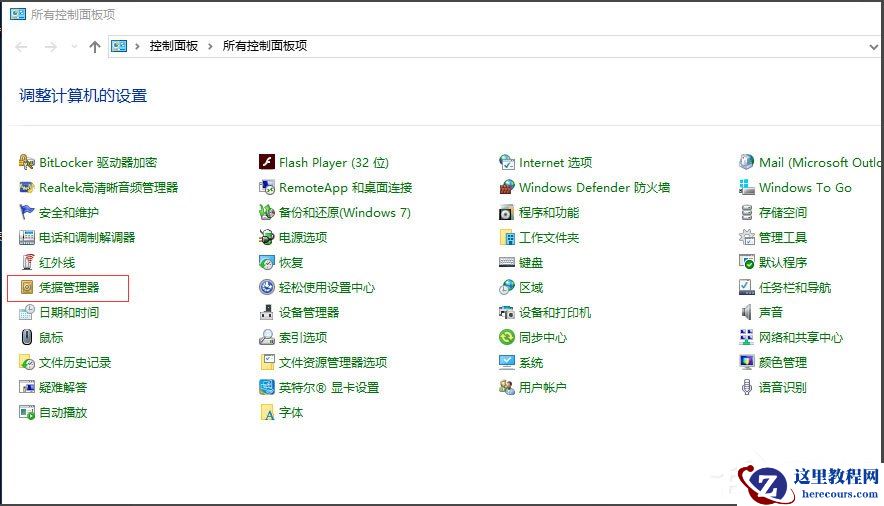Open the 日期和时间 icon
The image size is (884, 506).
(26, 312)
